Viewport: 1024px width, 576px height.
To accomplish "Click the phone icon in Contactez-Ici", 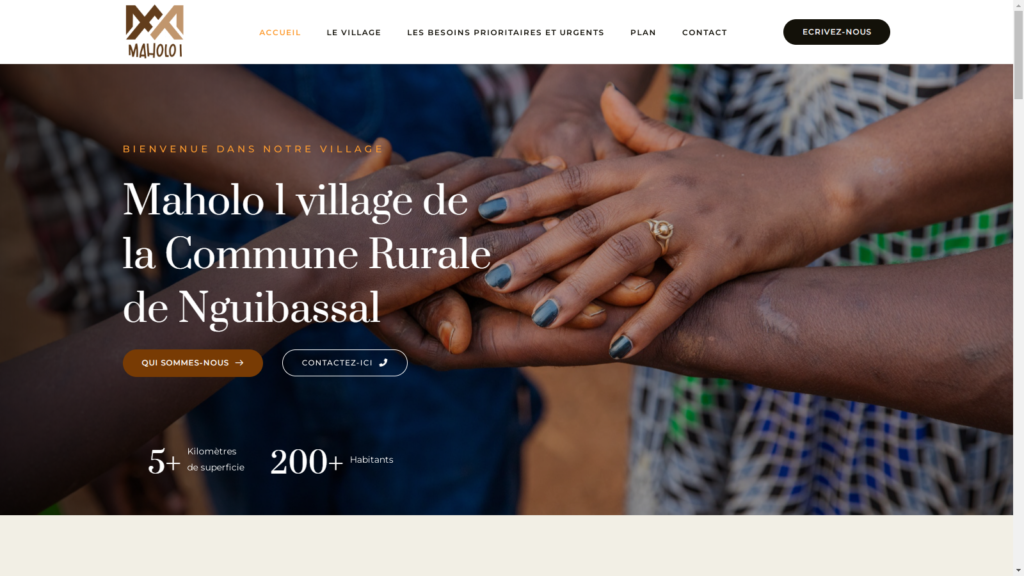I will click(383, 362).
